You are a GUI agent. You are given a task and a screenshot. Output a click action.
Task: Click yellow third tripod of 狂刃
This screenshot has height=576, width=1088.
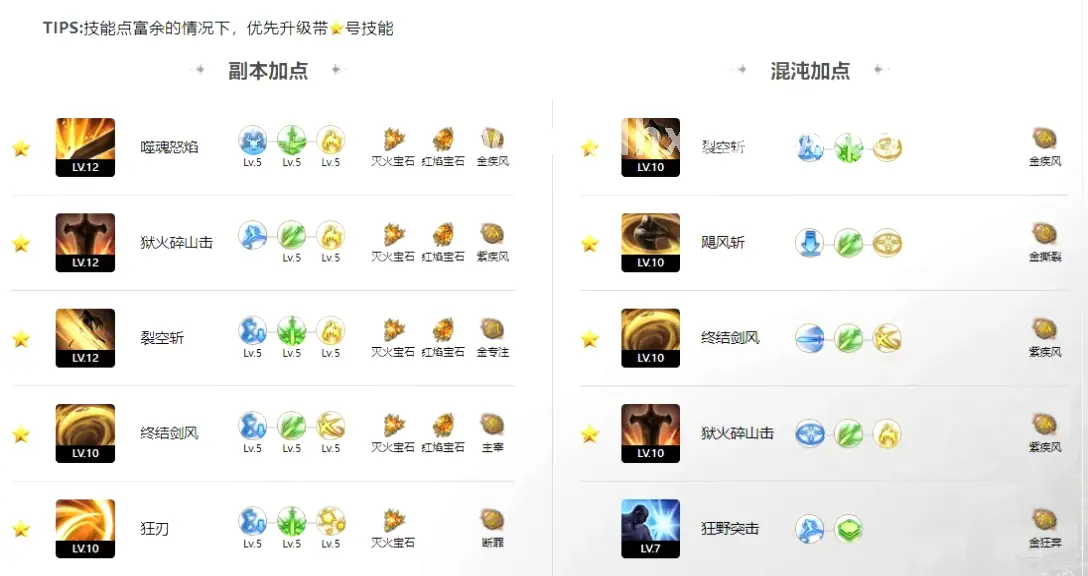tap(330, 521)
